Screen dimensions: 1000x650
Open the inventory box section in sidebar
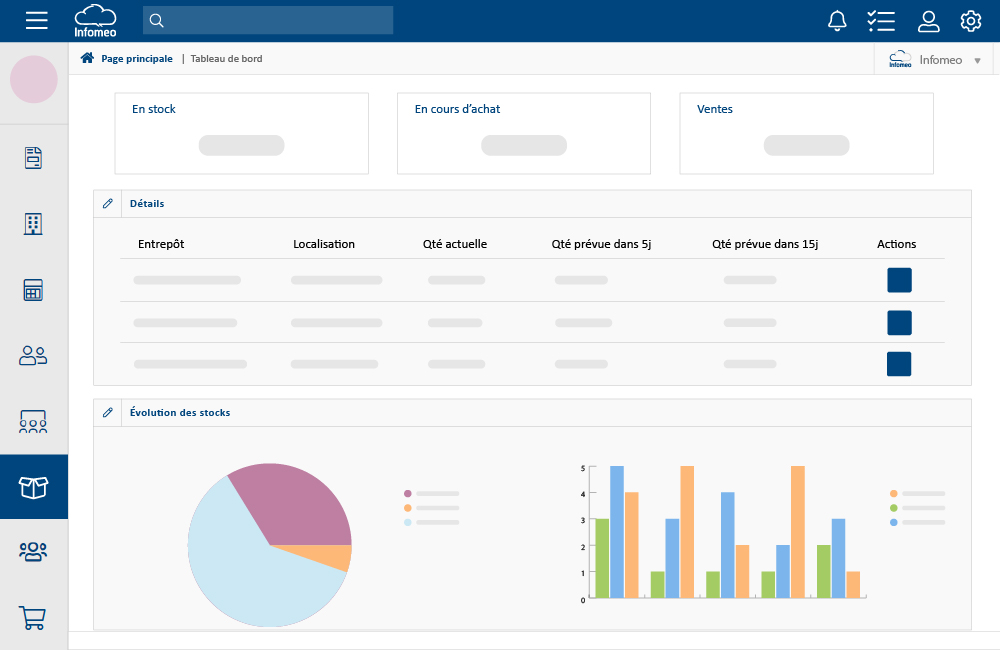click(33, 487)
